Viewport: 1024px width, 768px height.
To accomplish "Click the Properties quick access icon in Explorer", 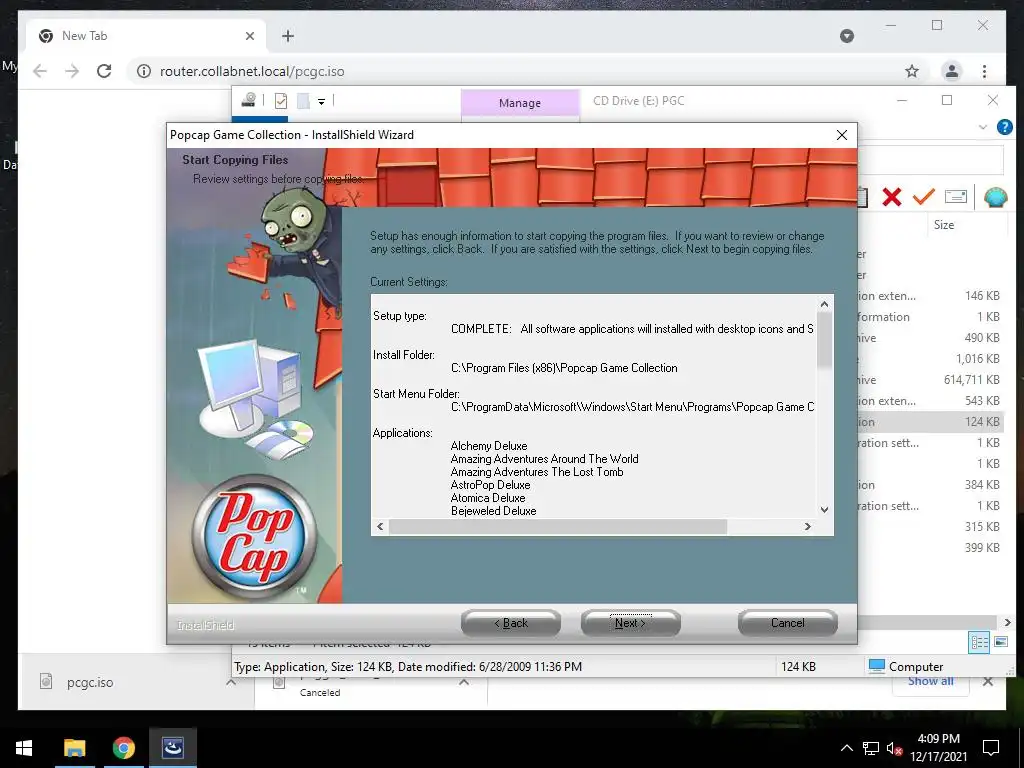I will pyautogui.click(x=281, y=101).
